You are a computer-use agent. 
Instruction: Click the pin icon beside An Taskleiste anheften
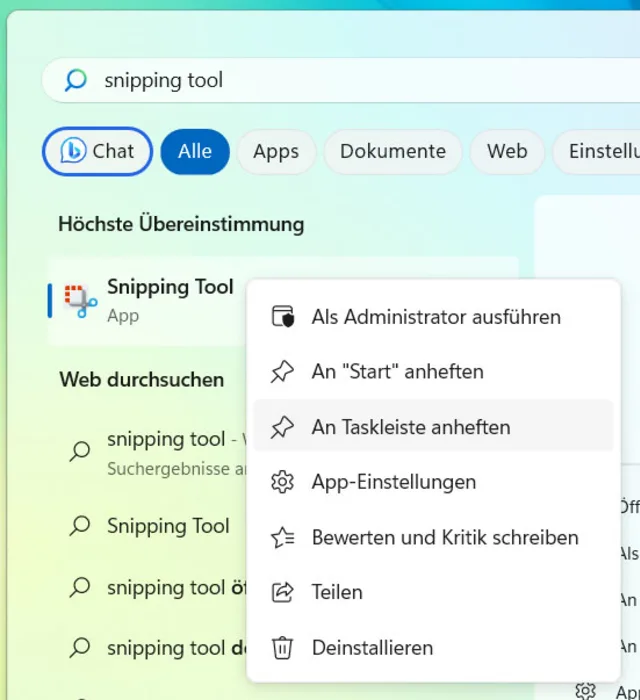pos(283,427)
